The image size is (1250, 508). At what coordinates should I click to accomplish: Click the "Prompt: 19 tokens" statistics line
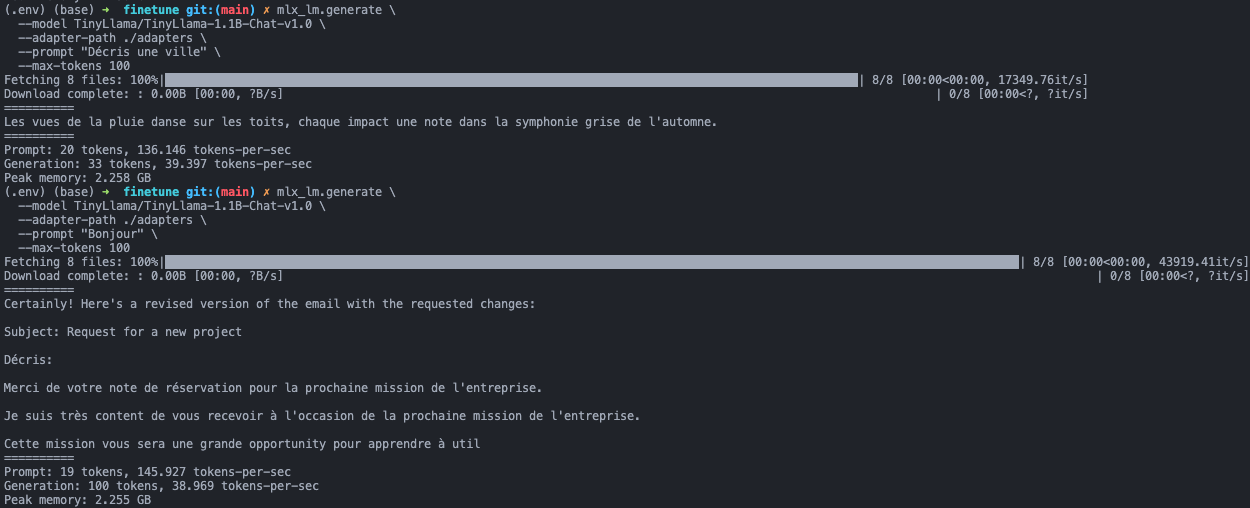coord(147,472)
